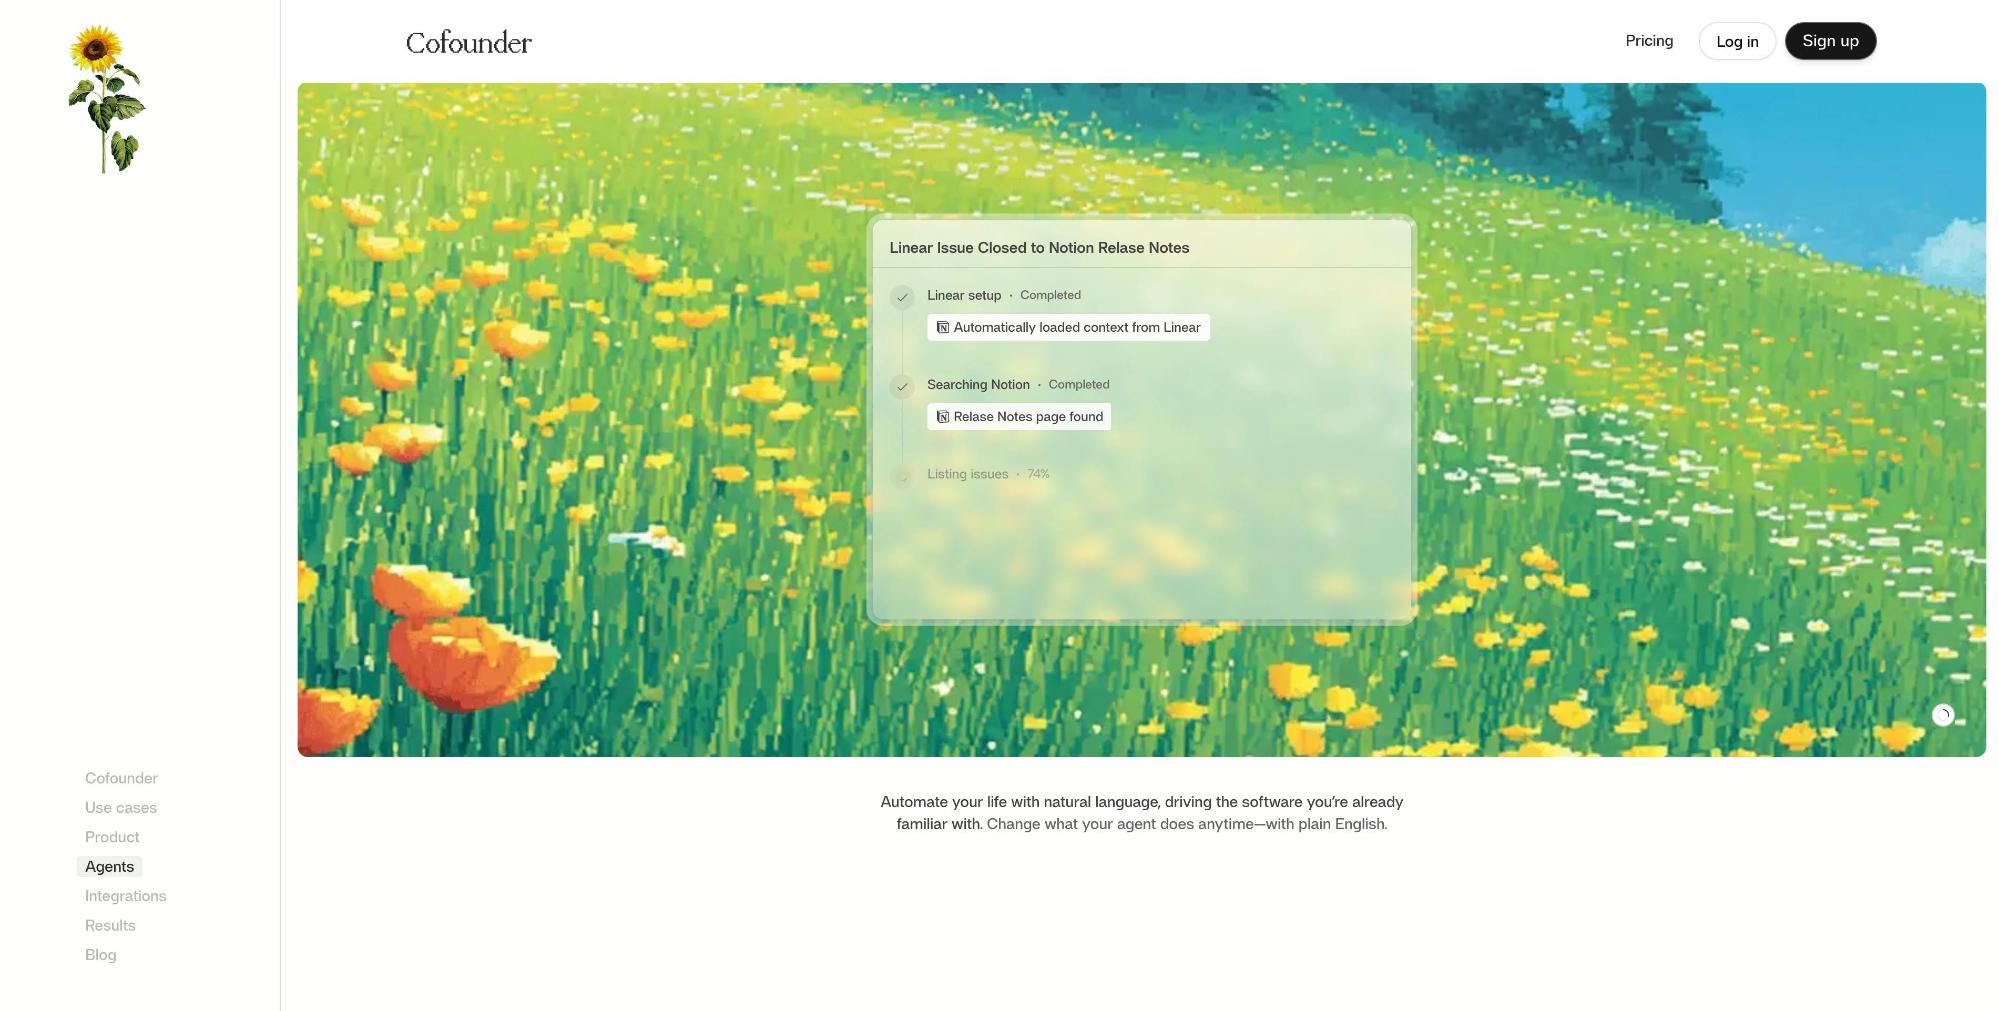Click the Listing issues step status icon

coord(902,476)
